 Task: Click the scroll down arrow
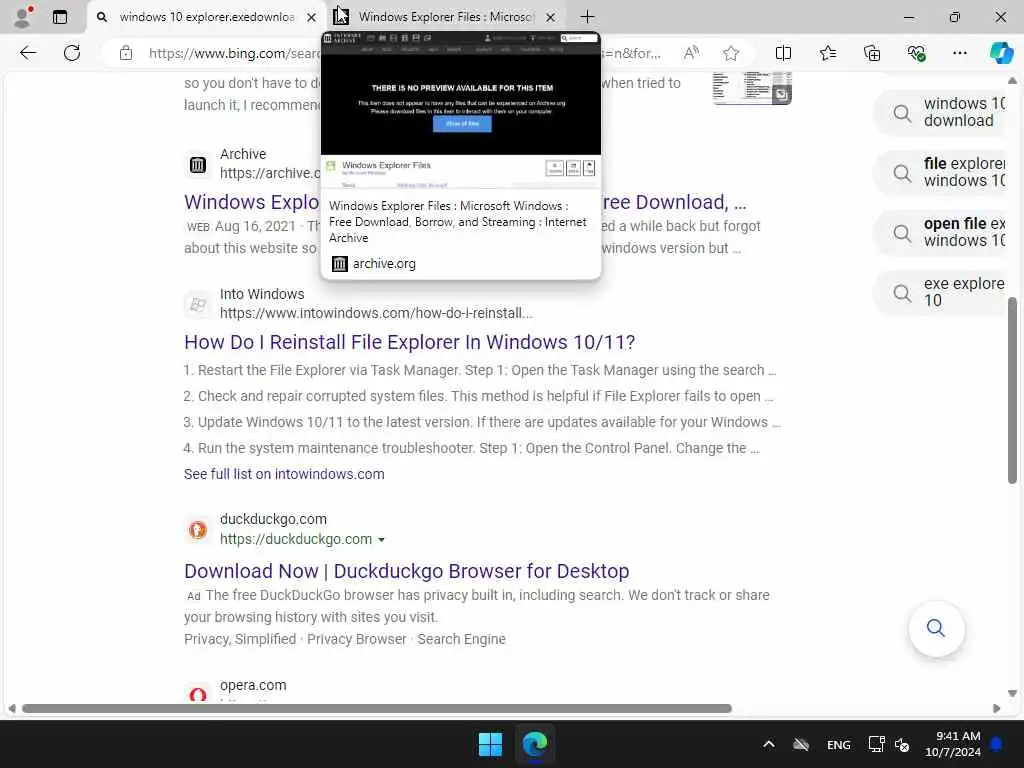1012,694
